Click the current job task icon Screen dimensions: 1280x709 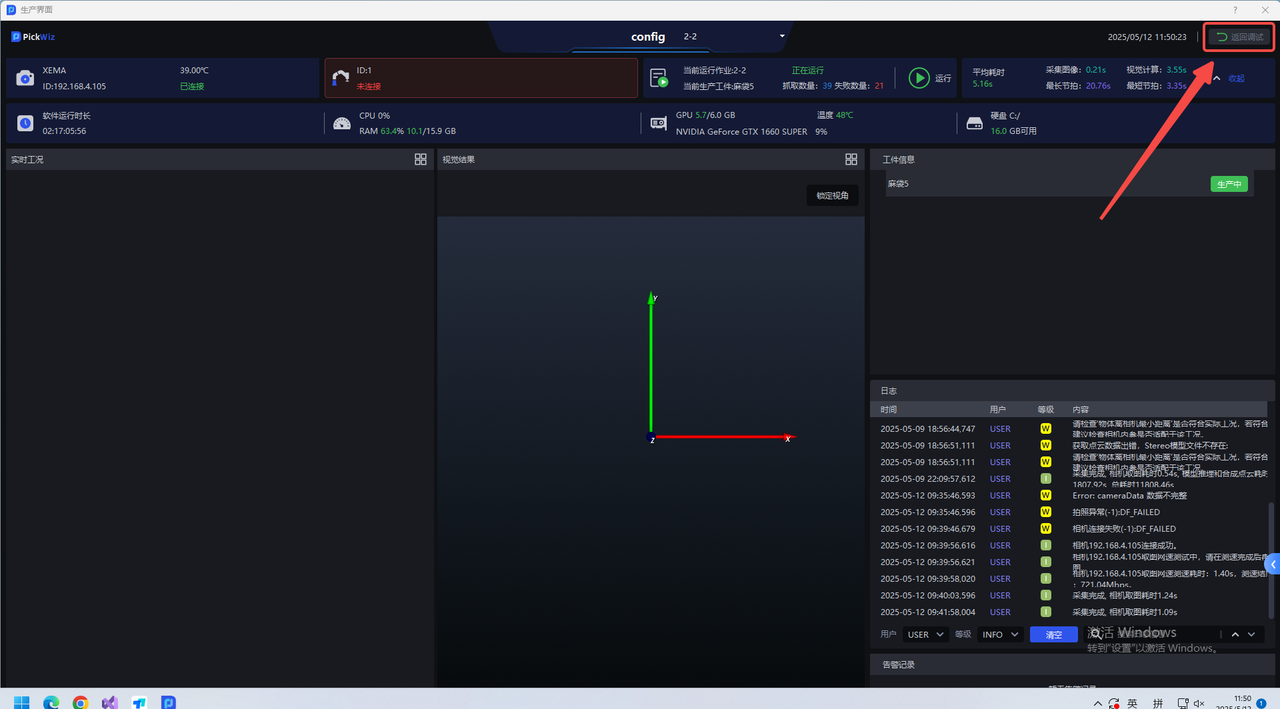657,78
